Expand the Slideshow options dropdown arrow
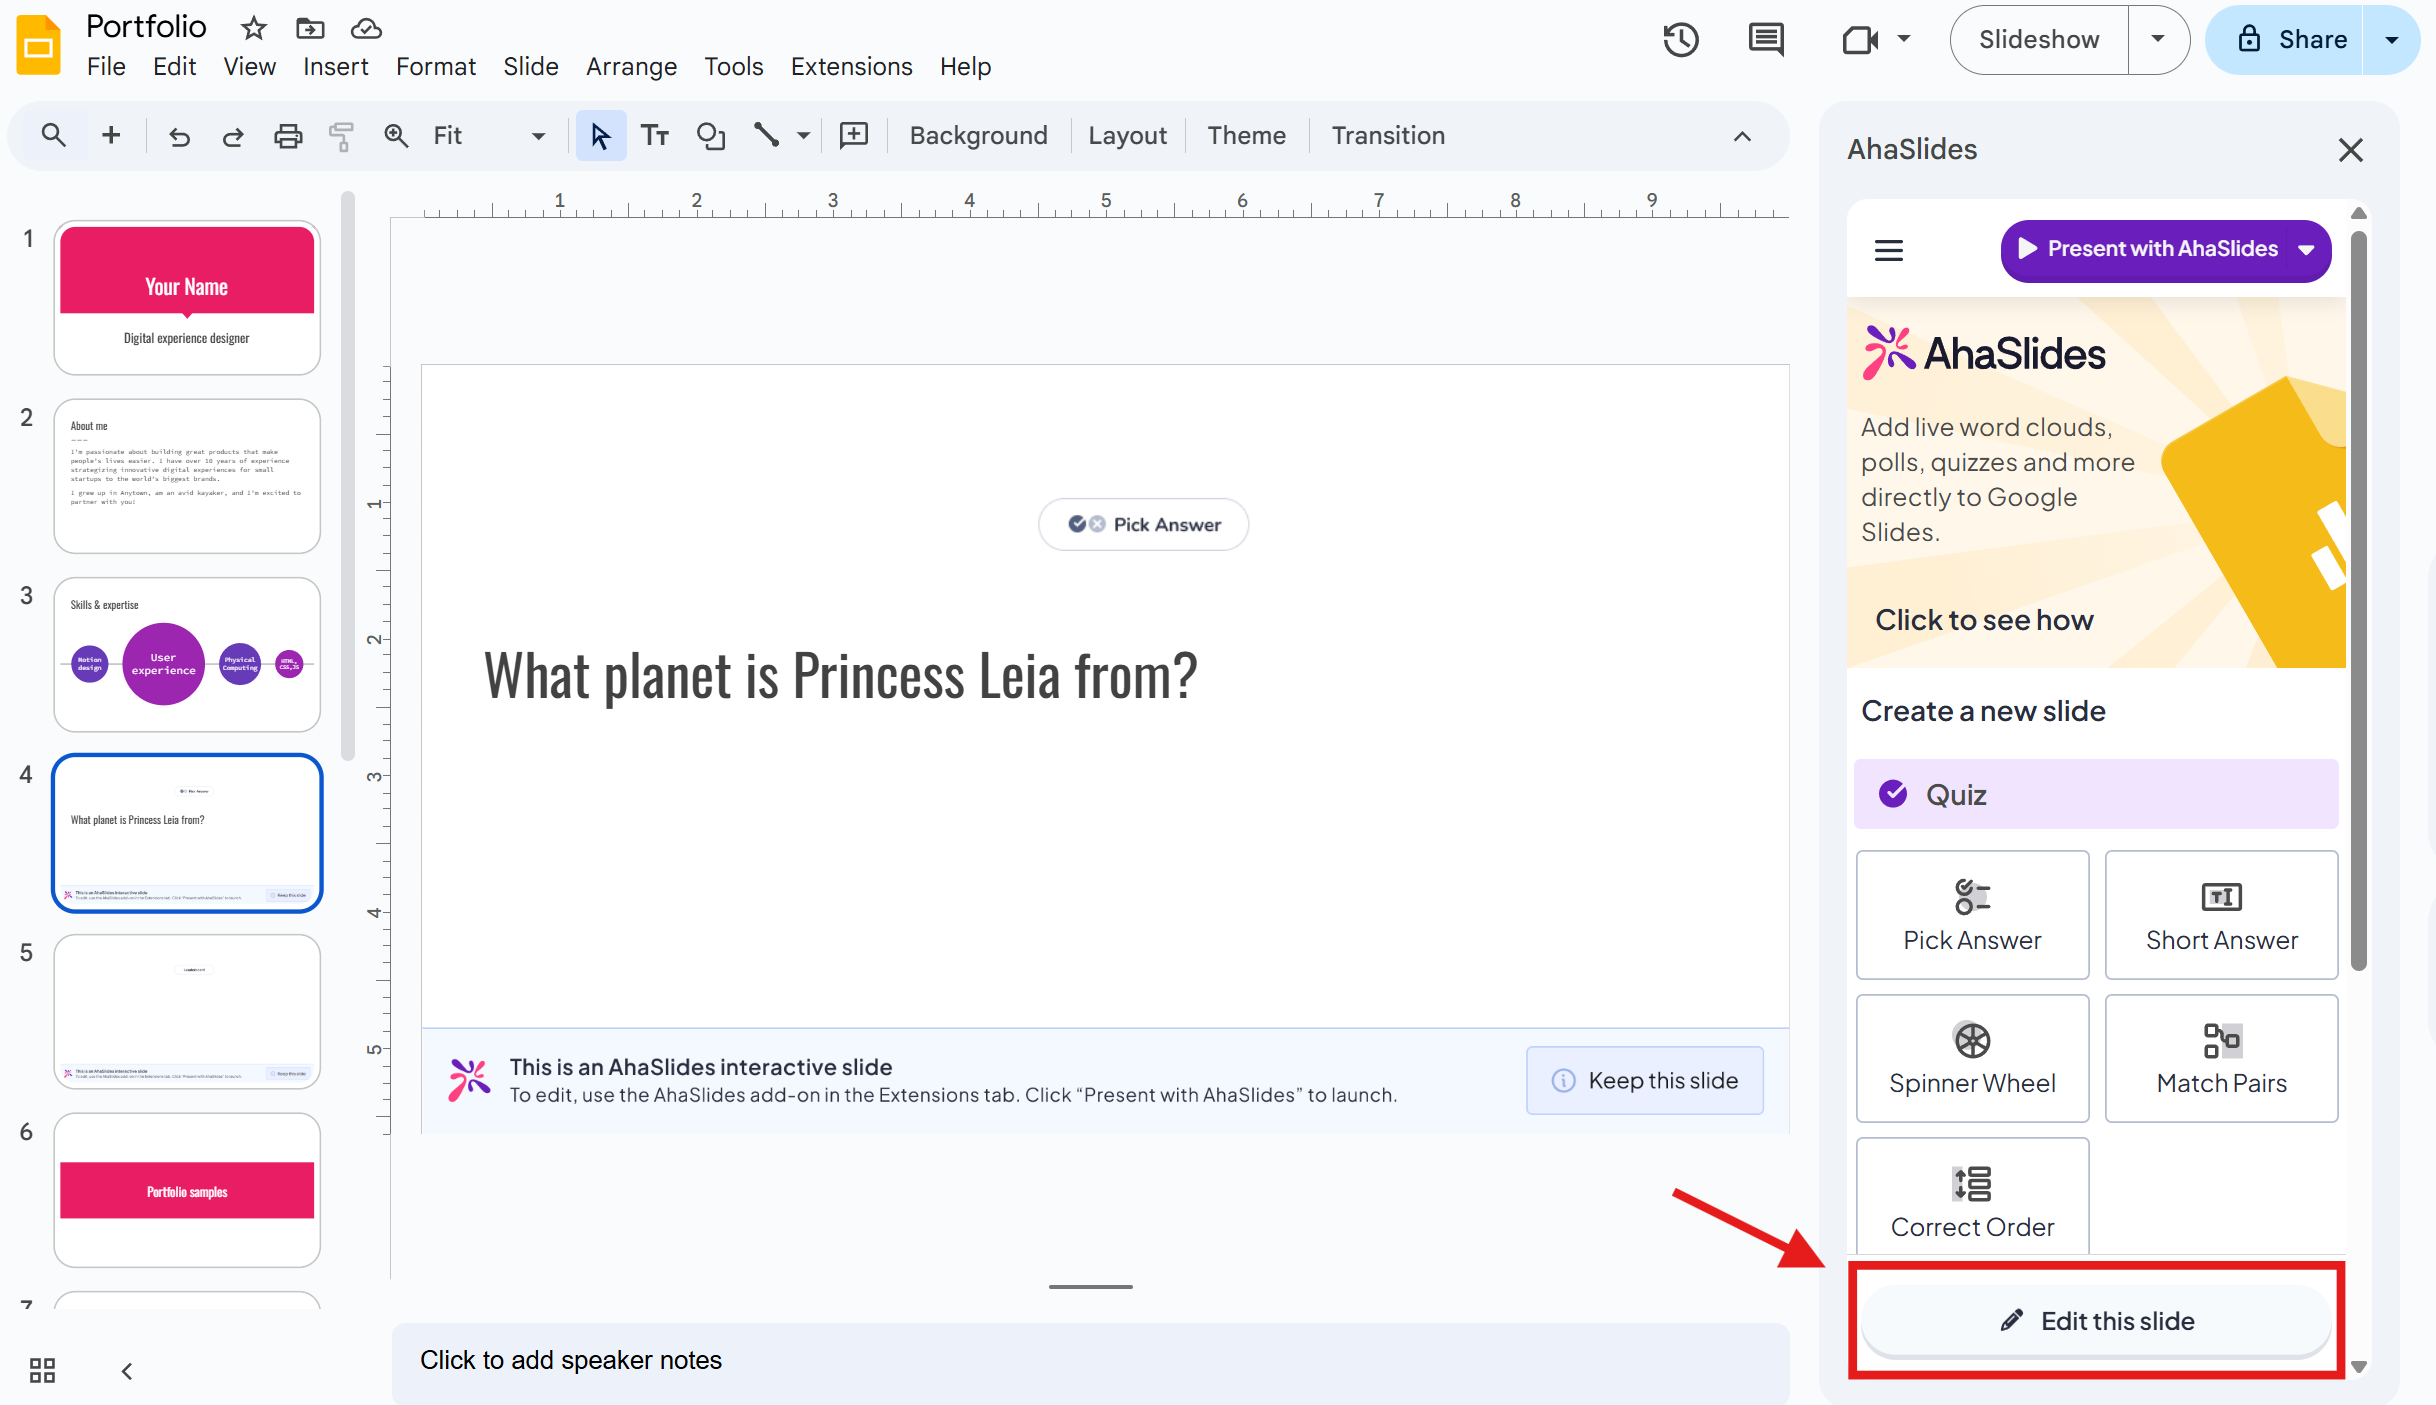The width and height of the screenshot is (2436, 1405). (x=2158, y=40)
